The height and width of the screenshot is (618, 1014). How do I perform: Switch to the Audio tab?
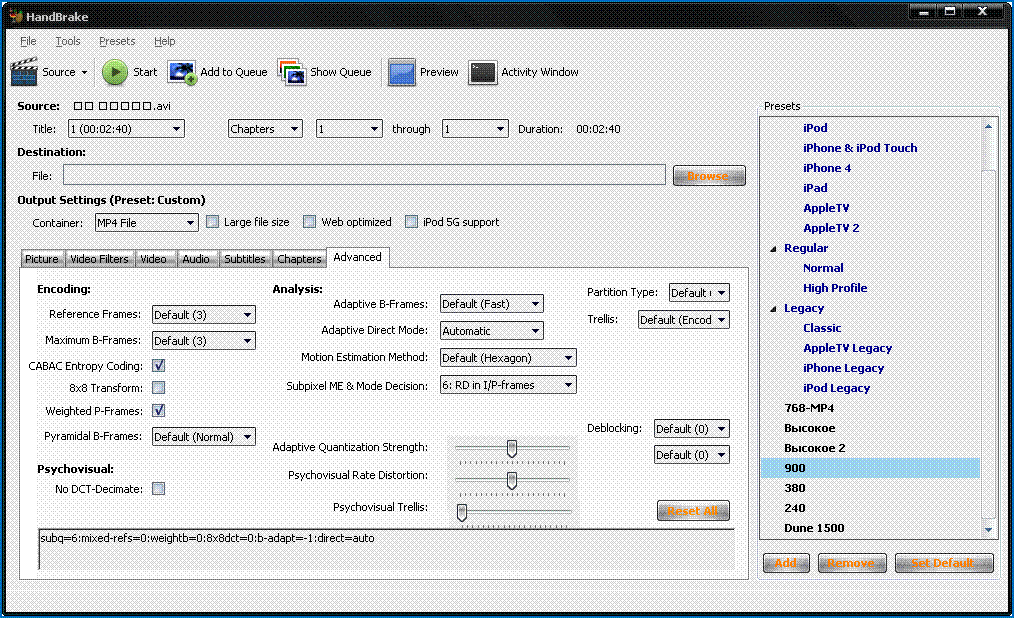(196, 259)
